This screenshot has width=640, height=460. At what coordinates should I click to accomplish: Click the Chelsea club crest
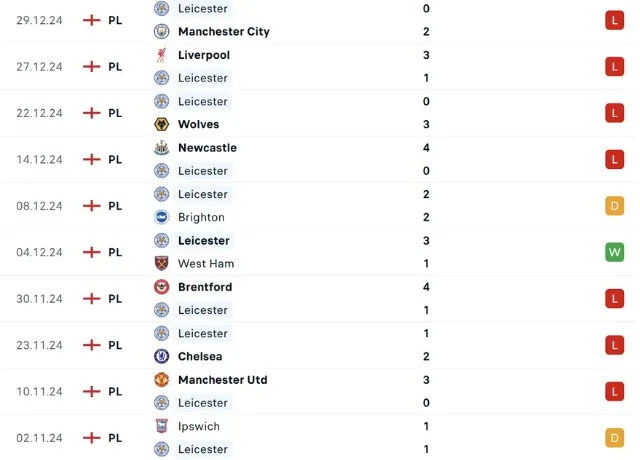click(x=161, y=356)
